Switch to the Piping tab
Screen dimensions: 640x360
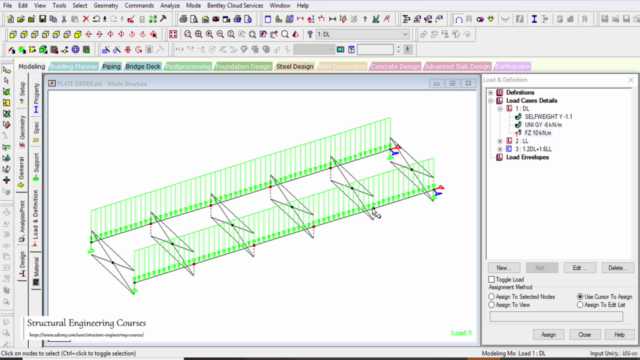point(111,67)
